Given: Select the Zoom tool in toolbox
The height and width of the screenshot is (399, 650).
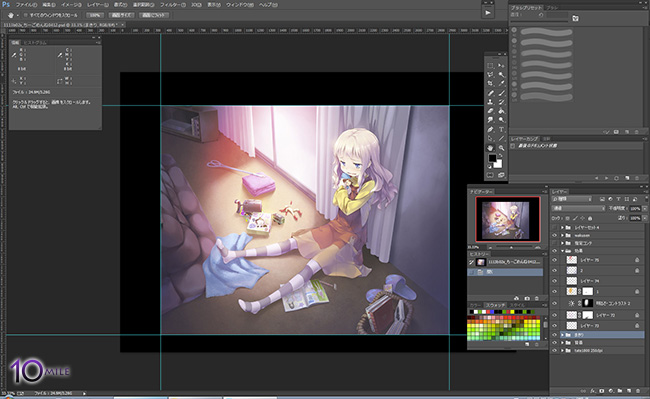Looking at the screenshot, I should point(501,148).
